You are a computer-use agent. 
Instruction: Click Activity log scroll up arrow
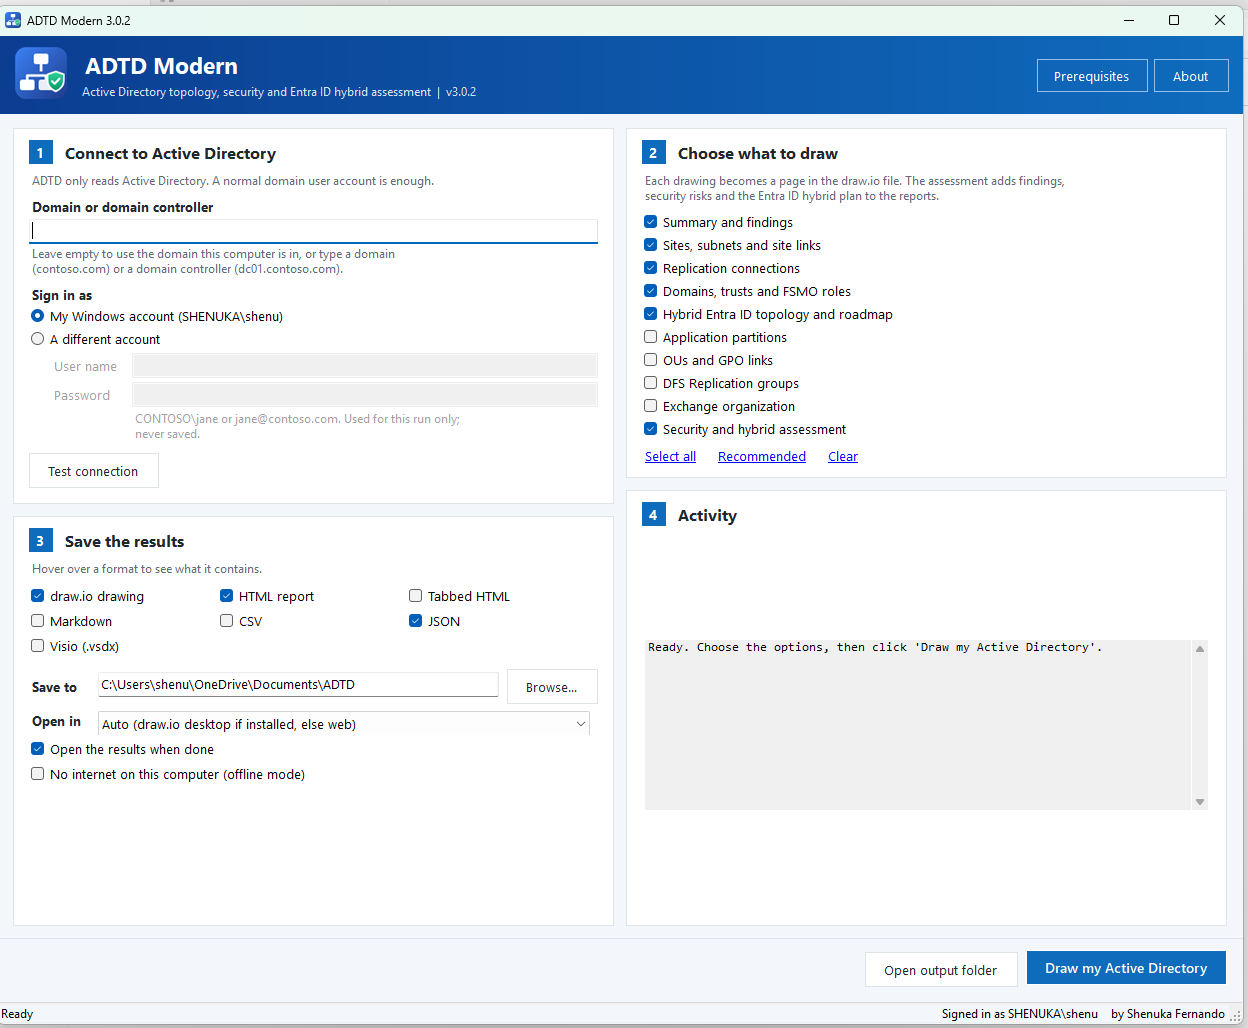[1200, 649]
